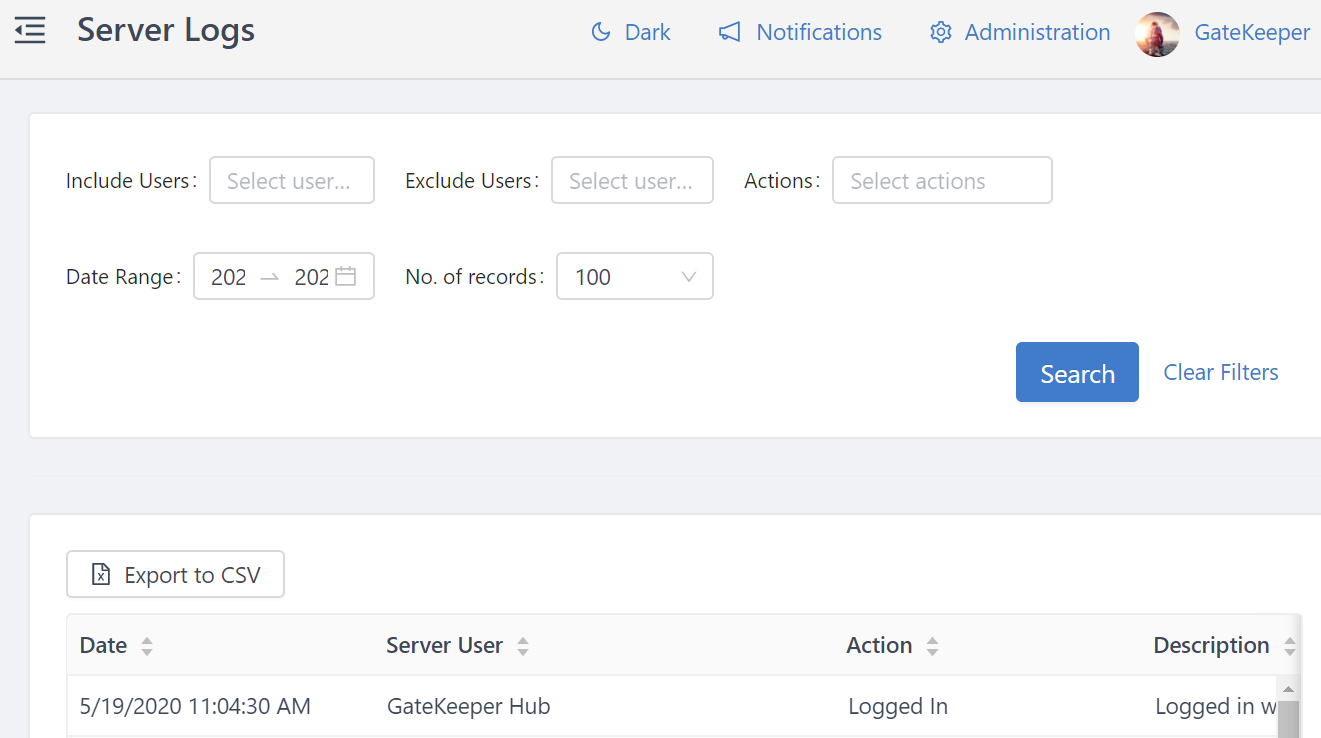Screen dimensions: 1321x738
Task: Click the GateKeeper user avatar
Action: point(1157,34)
